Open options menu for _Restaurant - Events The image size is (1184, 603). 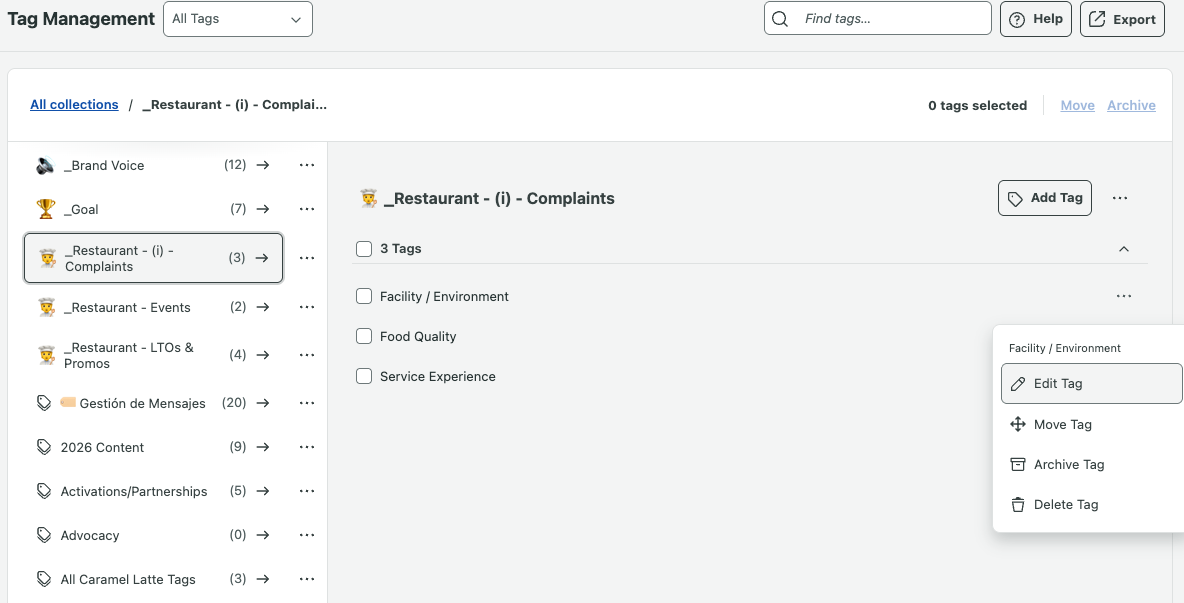[307, 307]
